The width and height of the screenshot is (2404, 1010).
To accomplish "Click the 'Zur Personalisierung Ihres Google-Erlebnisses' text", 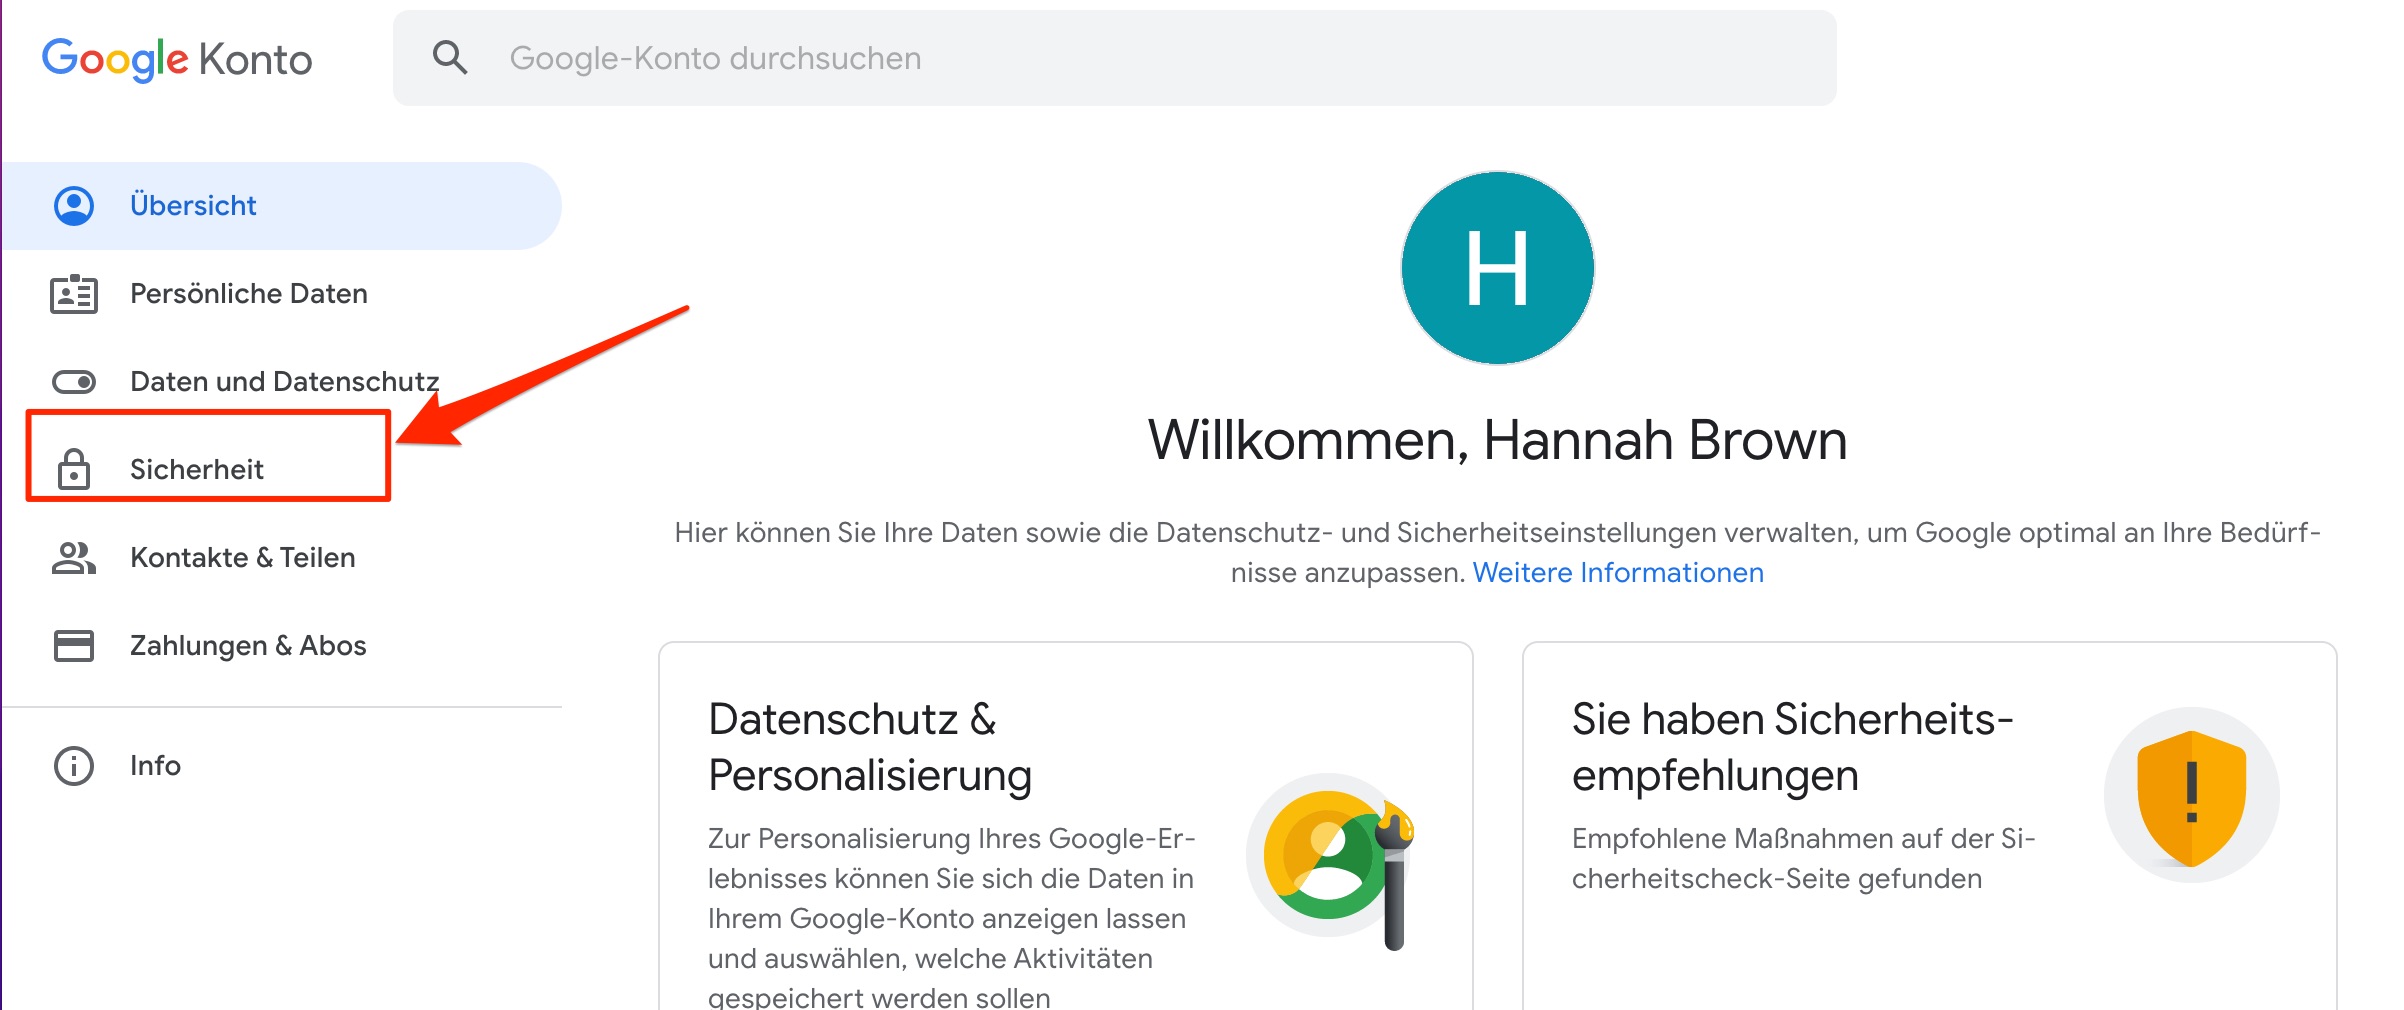I will pyautogui.click(x=952, y=916).
